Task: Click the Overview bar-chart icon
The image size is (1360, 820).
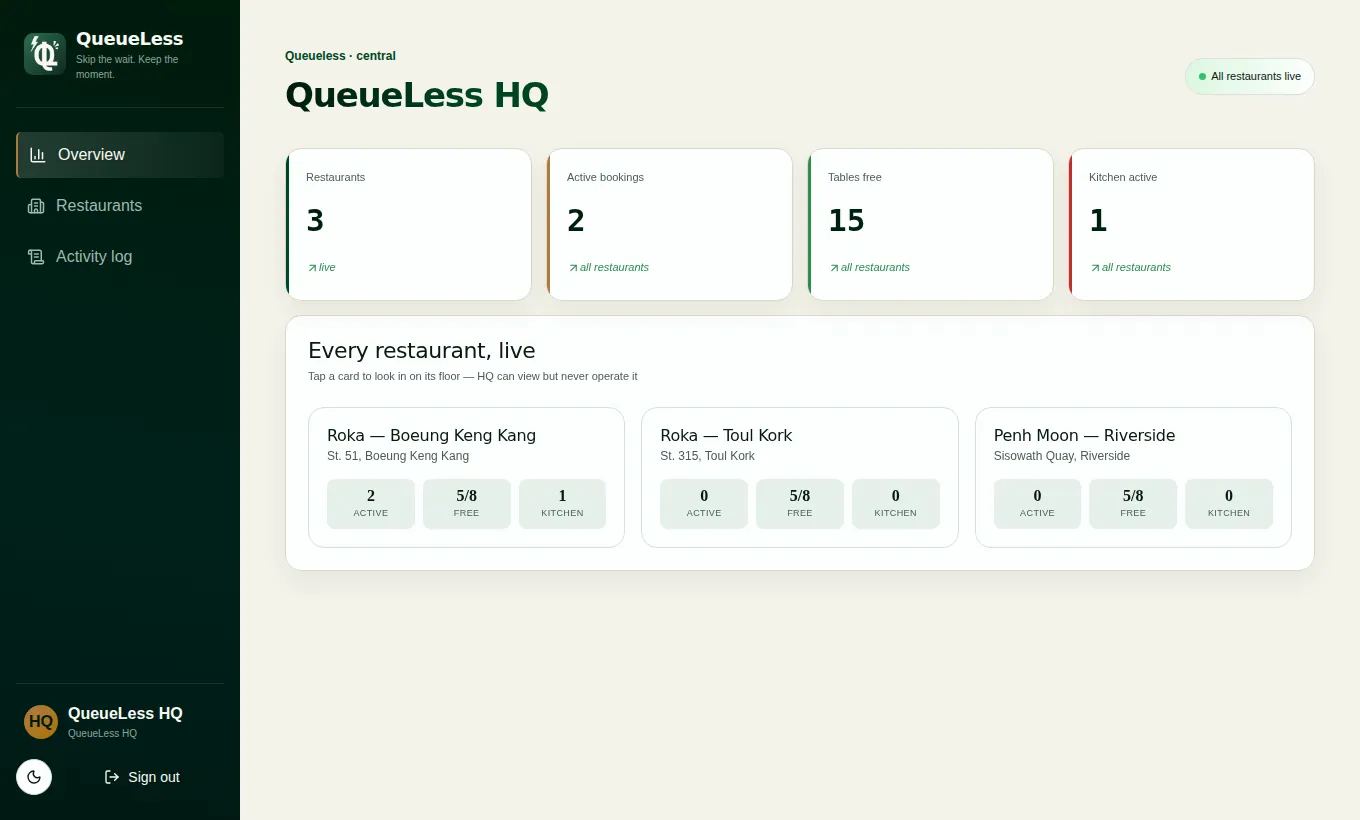Action: (38, 155)
